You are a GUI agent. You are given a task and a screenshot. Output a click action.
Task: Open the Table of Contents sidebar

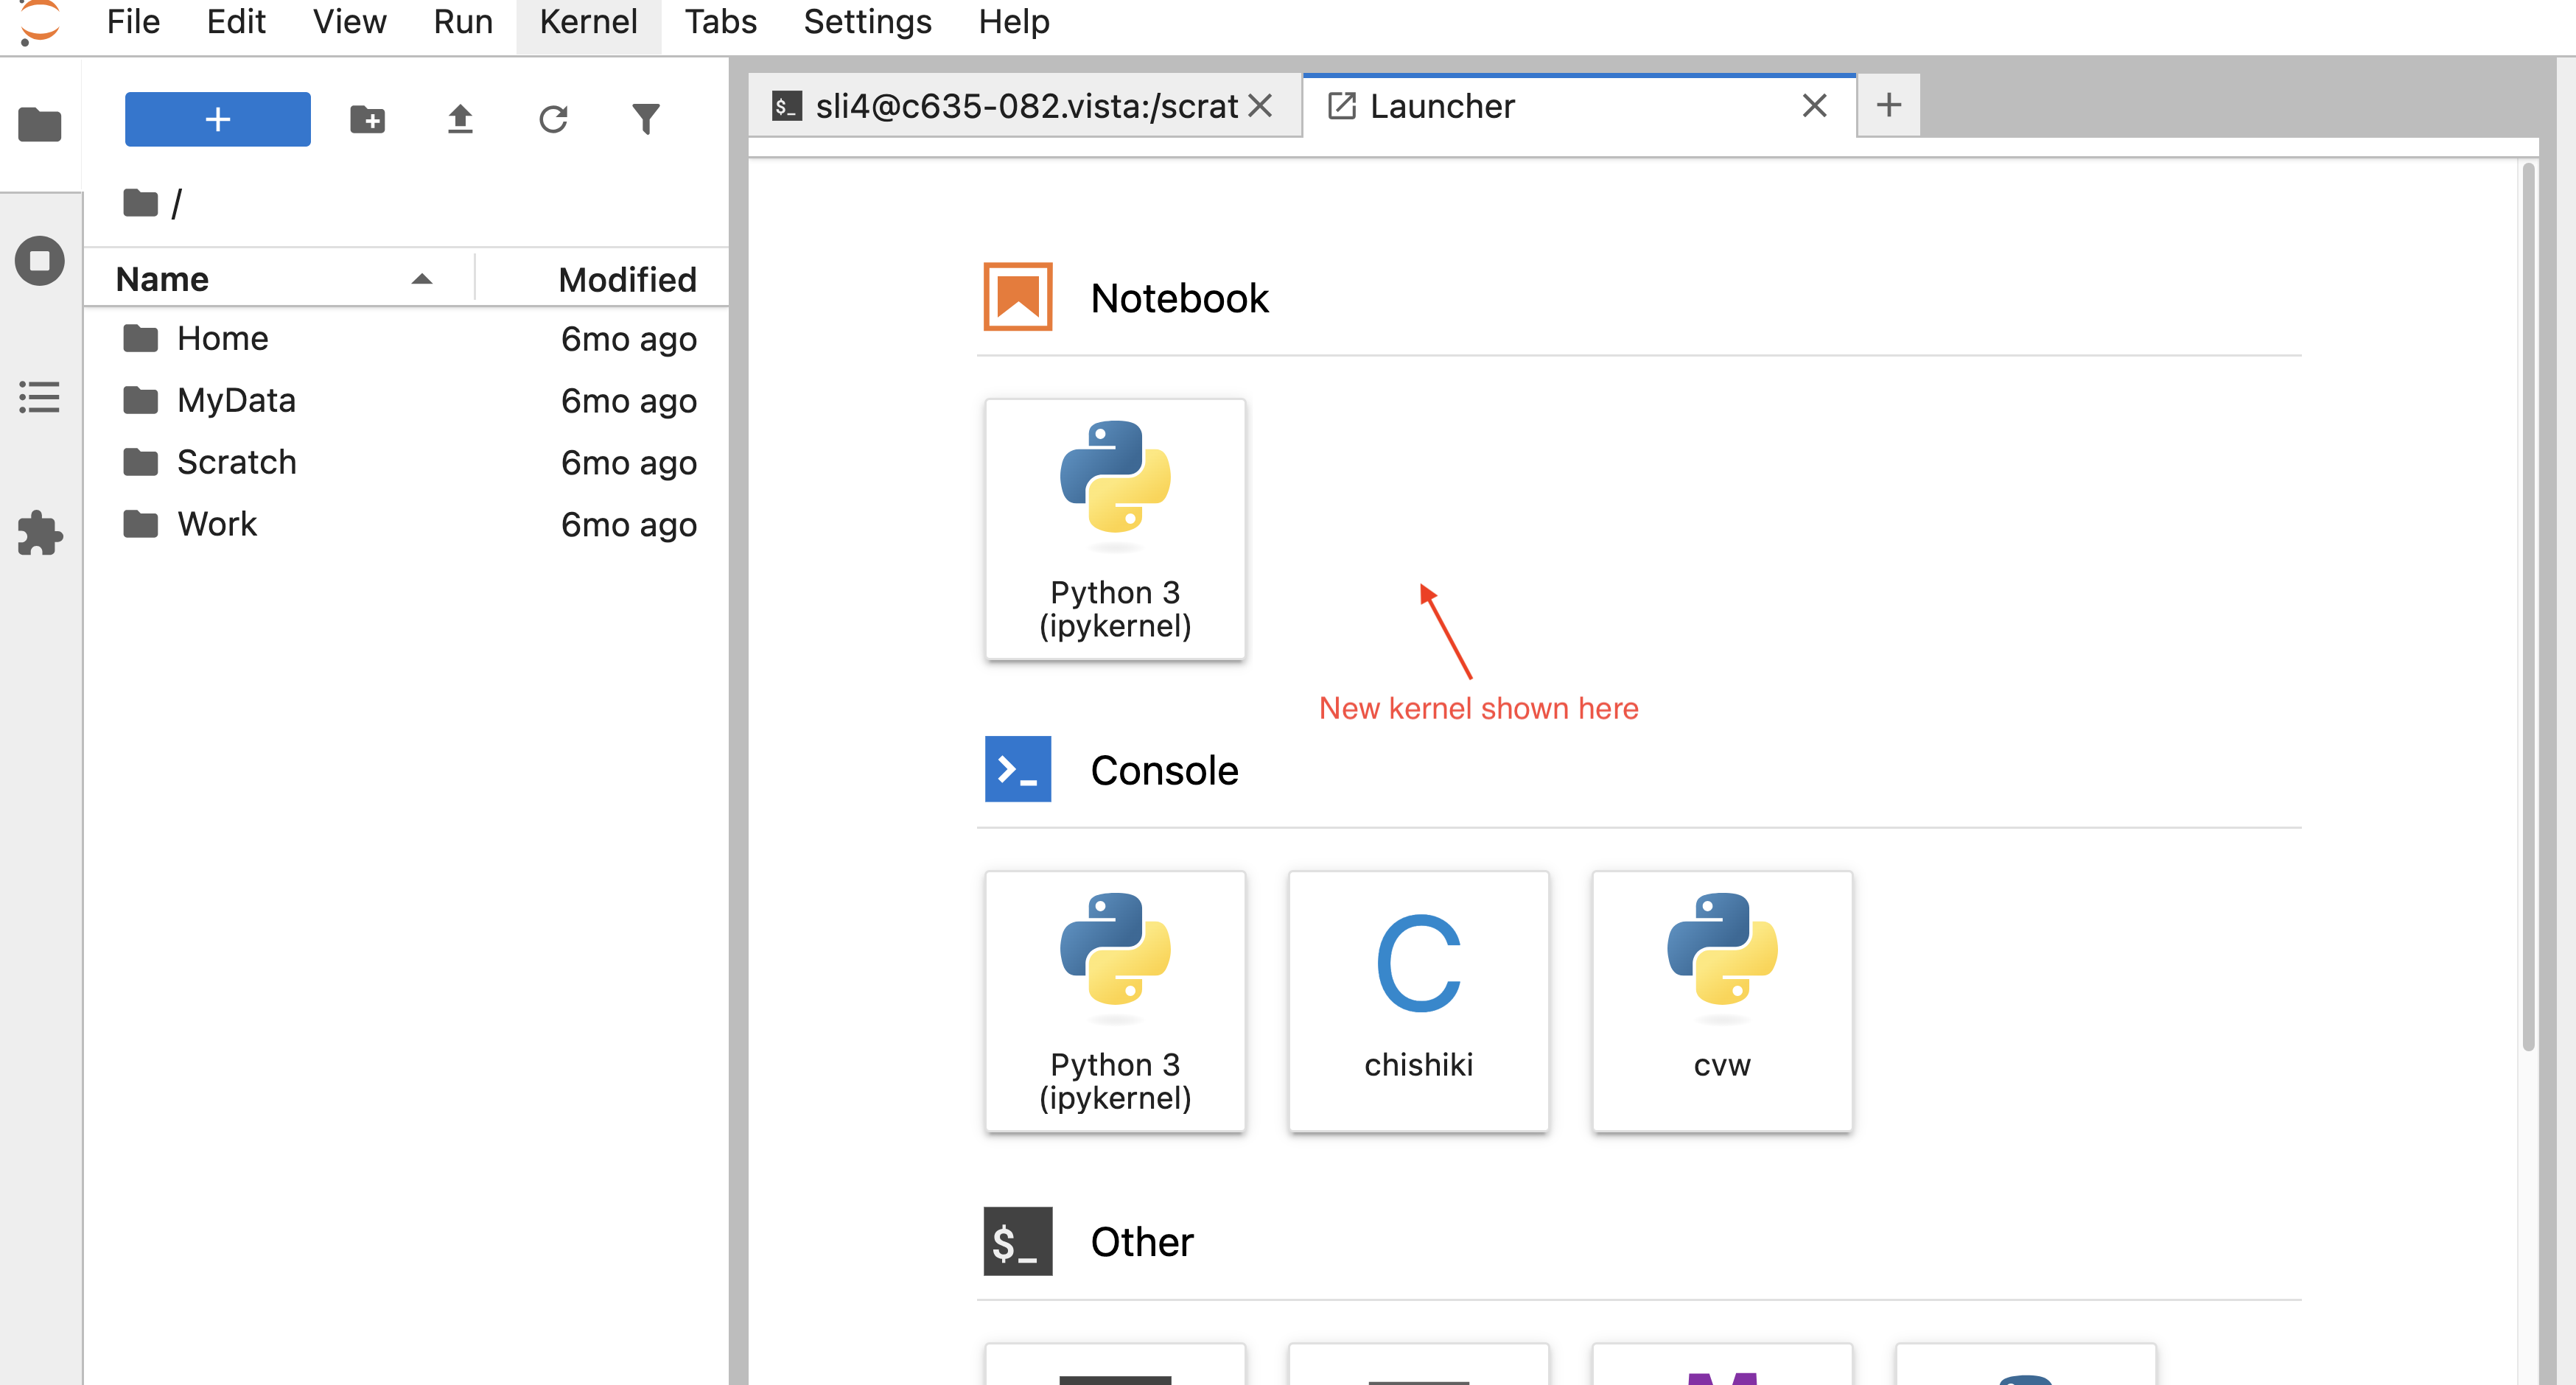40,397
